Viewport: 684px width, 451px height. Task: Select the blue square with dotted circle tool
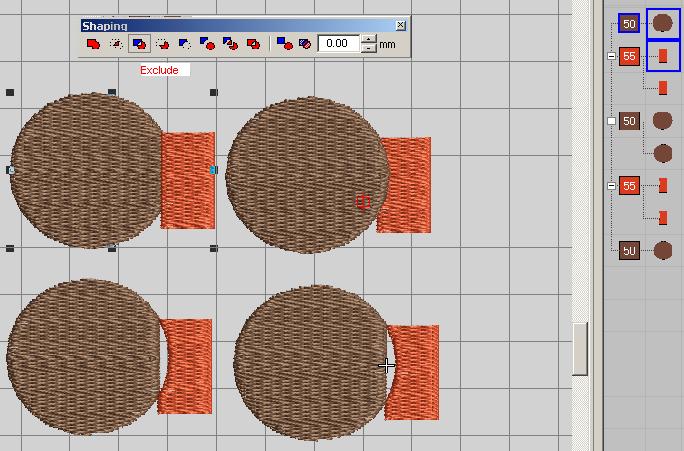coord(185,44)
